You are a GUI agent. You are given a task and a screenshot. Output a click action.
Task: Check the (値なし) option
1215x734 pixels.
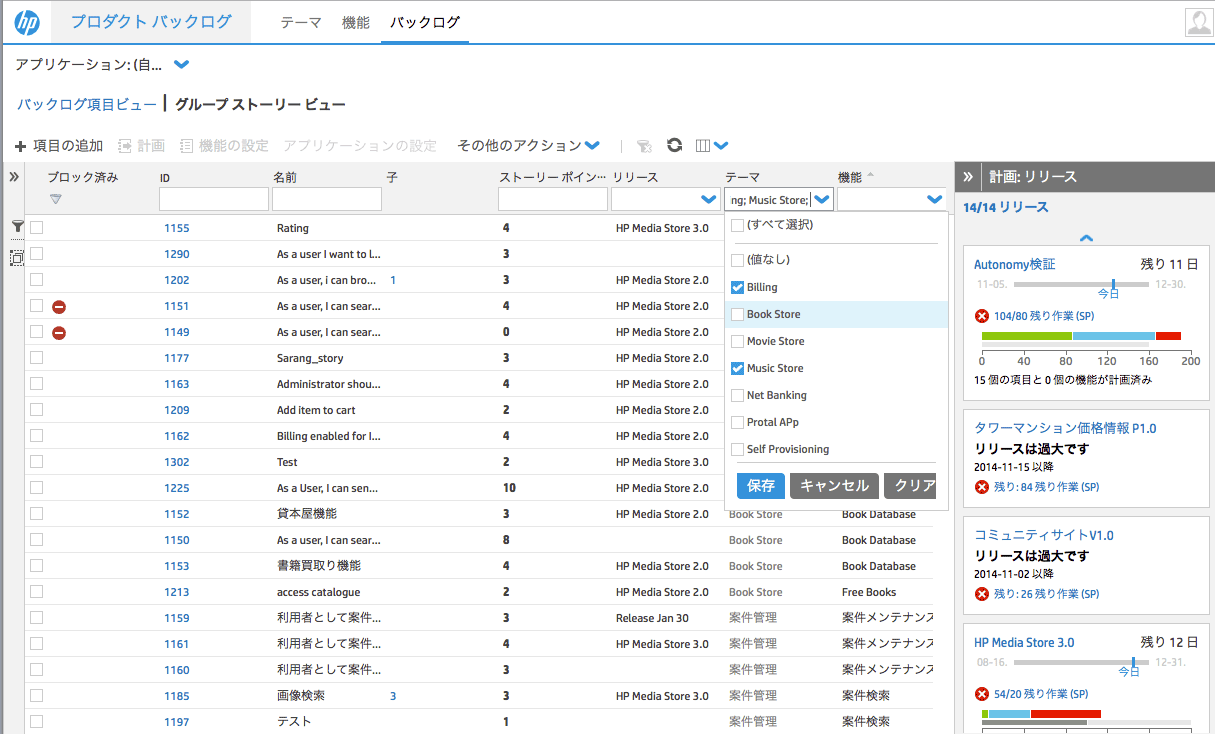[738, 260]
